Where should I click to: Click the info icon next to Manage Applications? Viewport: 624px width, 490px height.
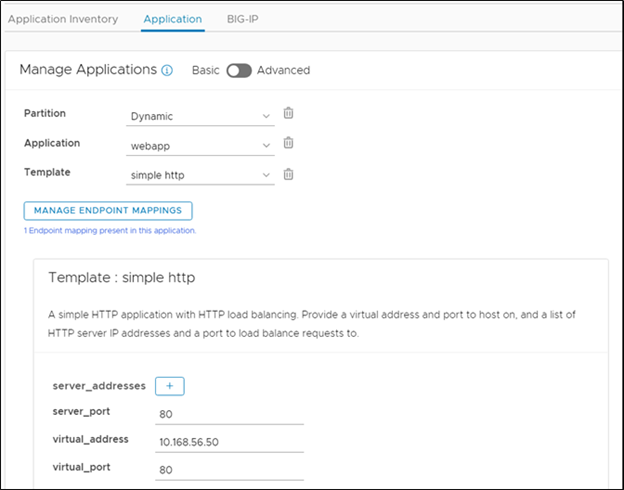point(167,71)
